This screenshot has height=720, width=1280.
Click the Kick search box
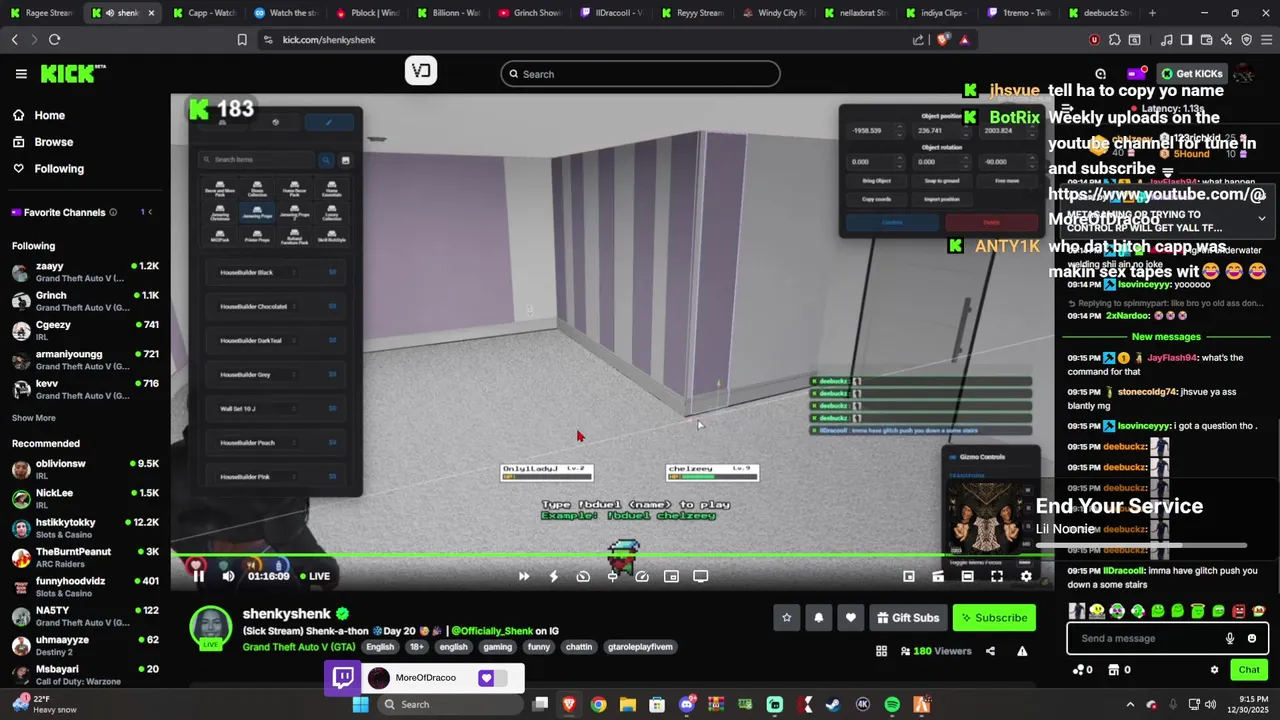[x=640, y=74]
